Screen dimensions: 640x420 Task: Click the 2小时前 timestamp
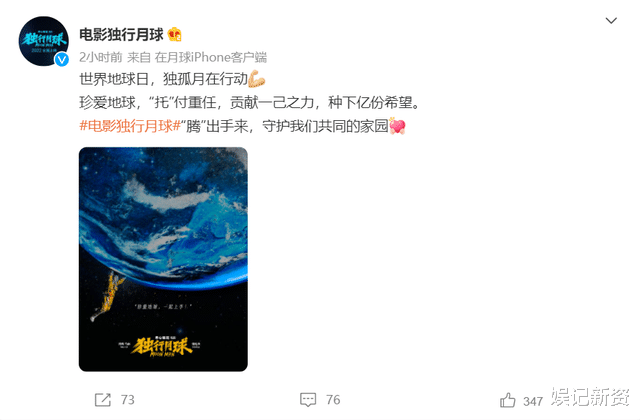101,58
